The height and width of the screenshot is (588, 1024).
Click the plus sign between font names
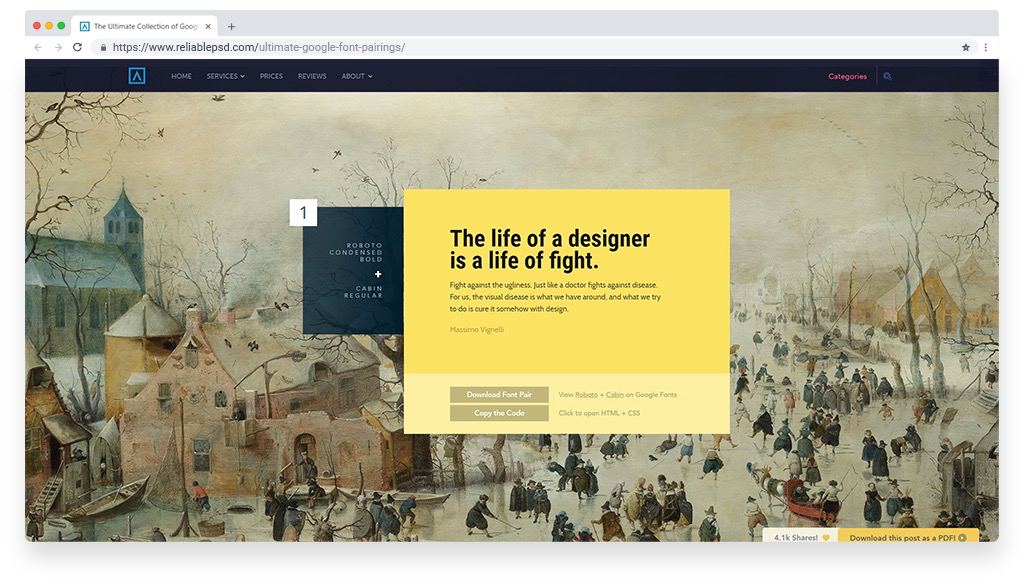pyautogui.click(x=377, y=274)
